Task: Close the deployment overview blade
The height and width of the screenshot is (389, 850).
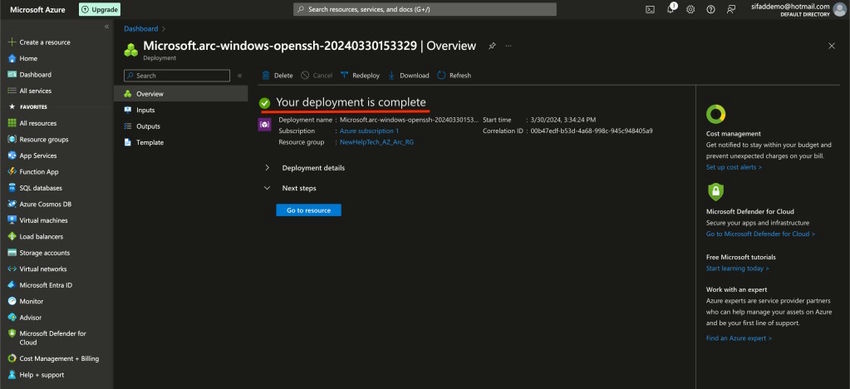Action: pos(832,46)
